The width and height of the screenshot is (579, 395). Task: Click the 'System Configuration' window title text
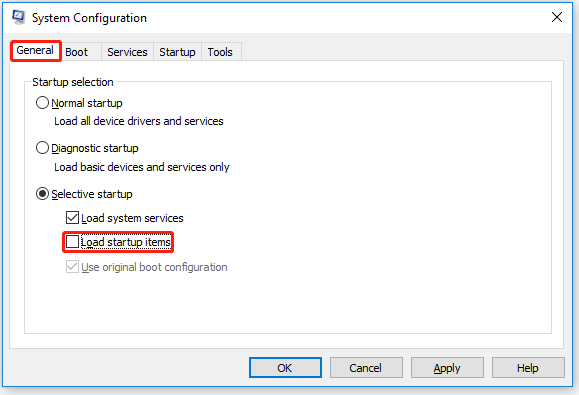click(89, 18)
